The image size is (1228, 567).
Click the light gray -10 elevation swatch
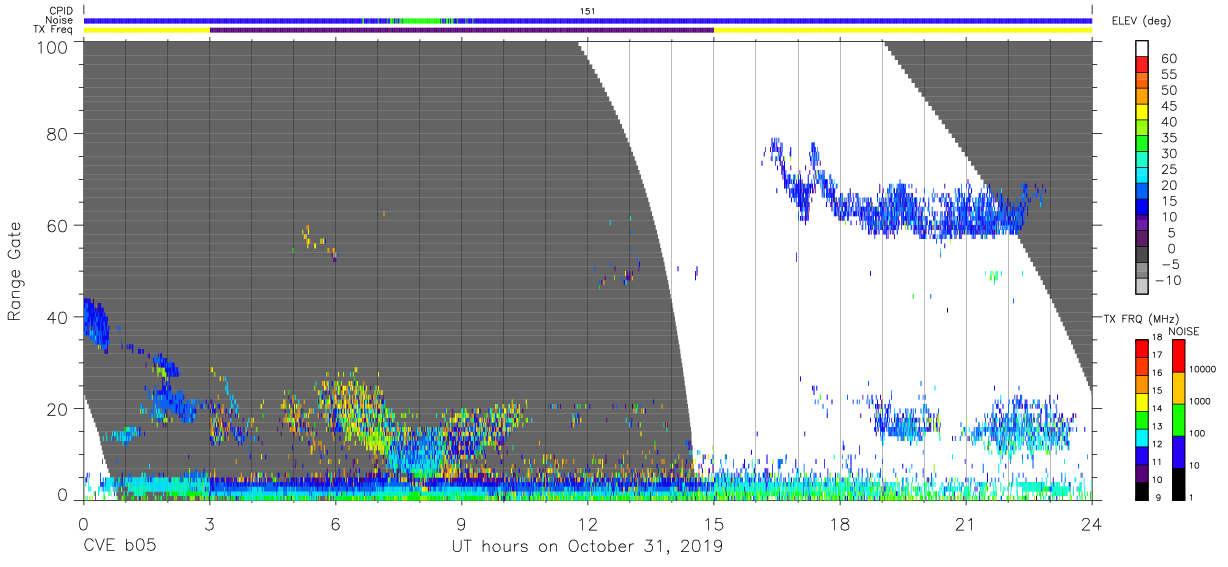(1144, 285)
